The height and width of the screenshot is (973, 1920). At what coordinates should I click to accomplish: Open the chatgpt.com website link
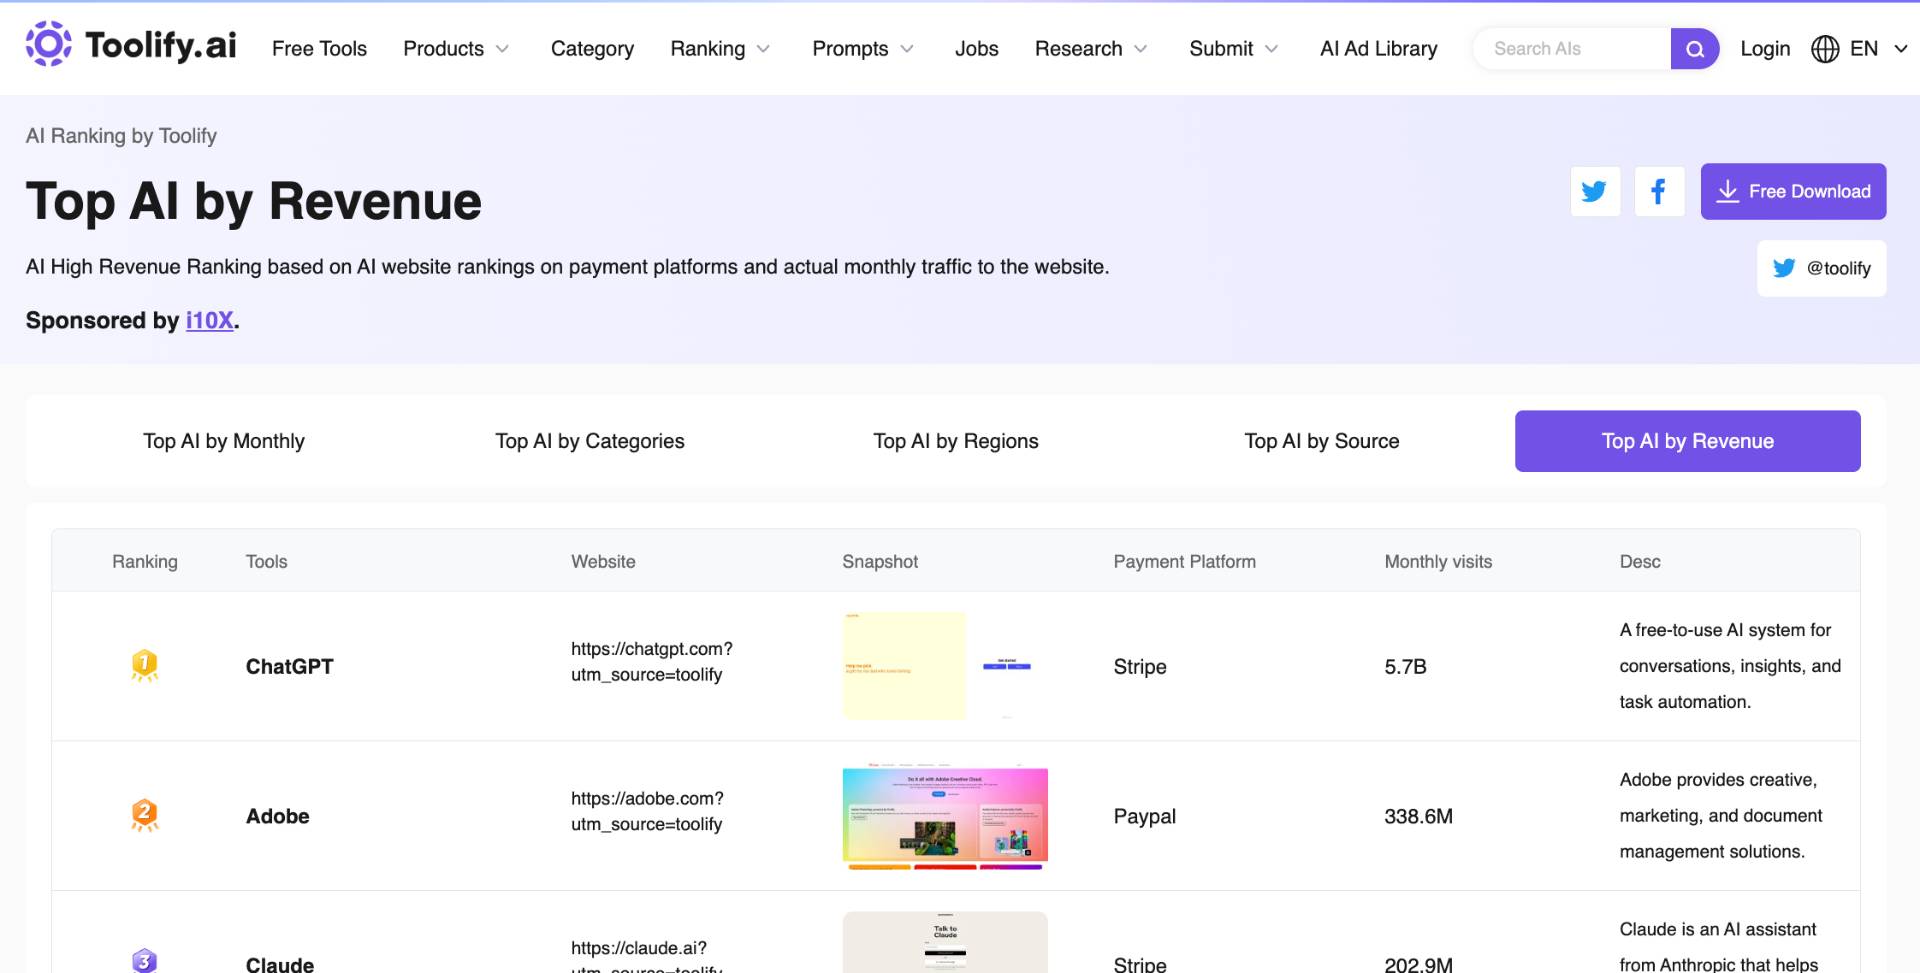click(x=652, y=662)
